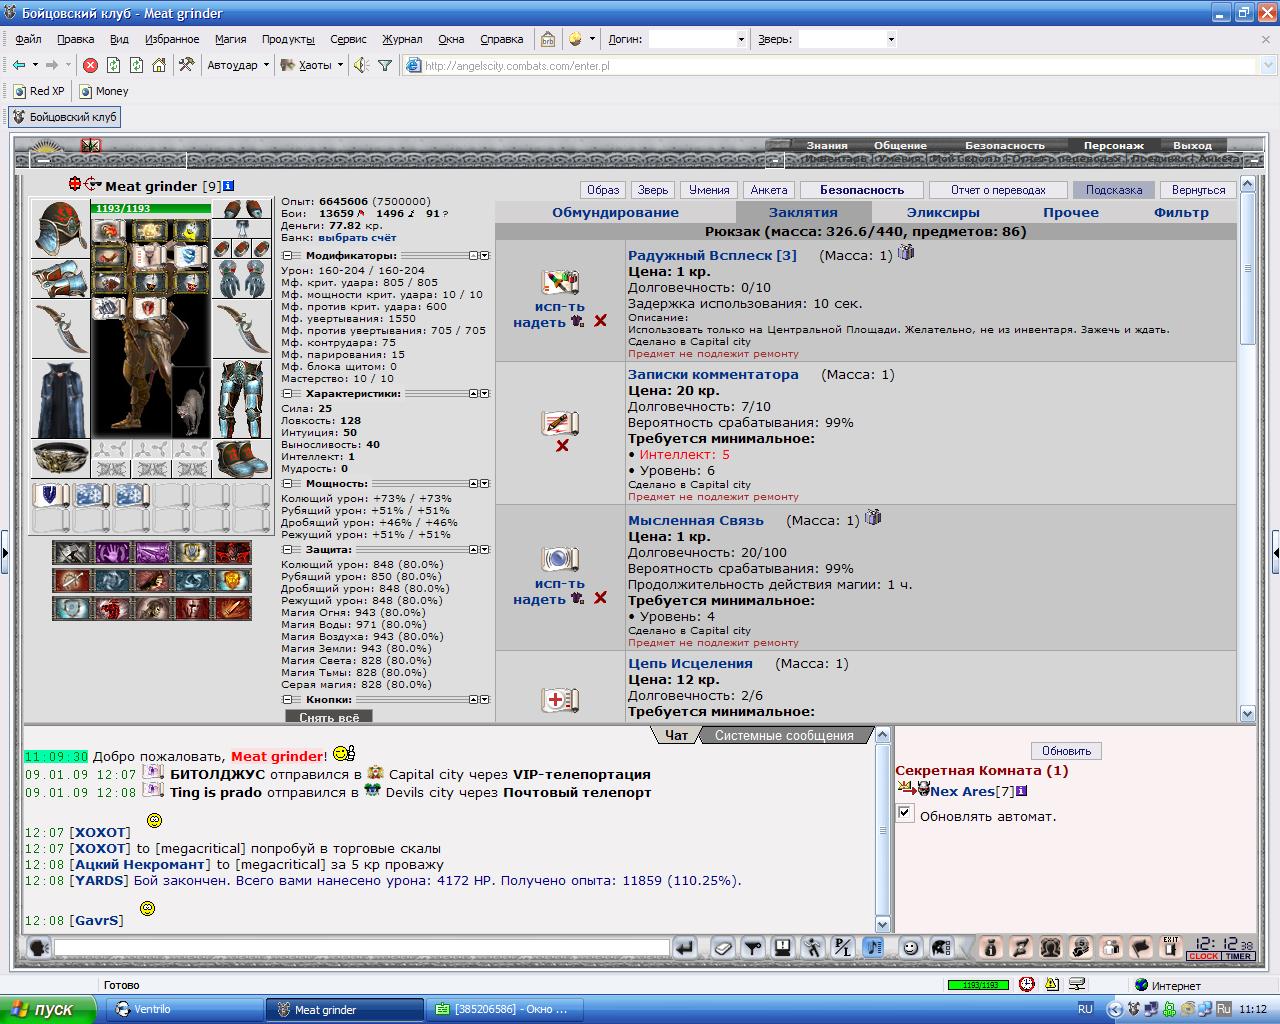Switch to the Прочее inventory tab
1280x1024 pixels.
click(x=1071, y=212)
